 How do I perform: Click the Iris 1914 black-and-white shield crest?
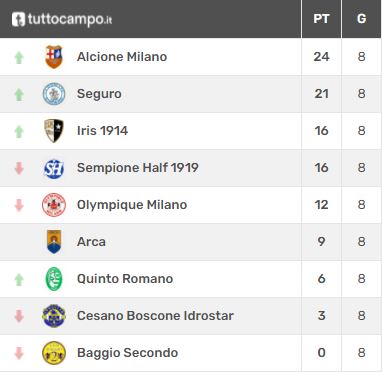[x=54, y=131]
